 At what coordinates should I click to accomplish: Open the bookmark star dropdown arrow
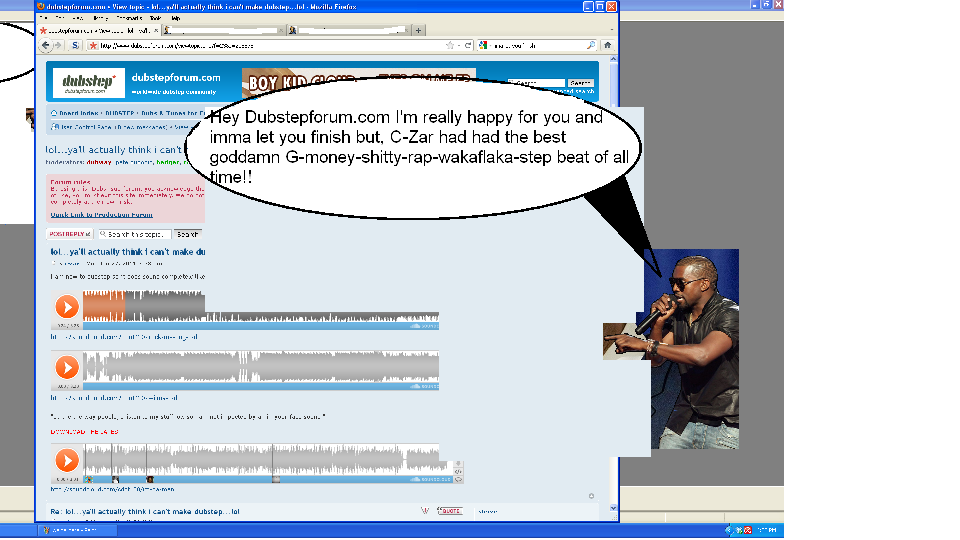[459, 45]
